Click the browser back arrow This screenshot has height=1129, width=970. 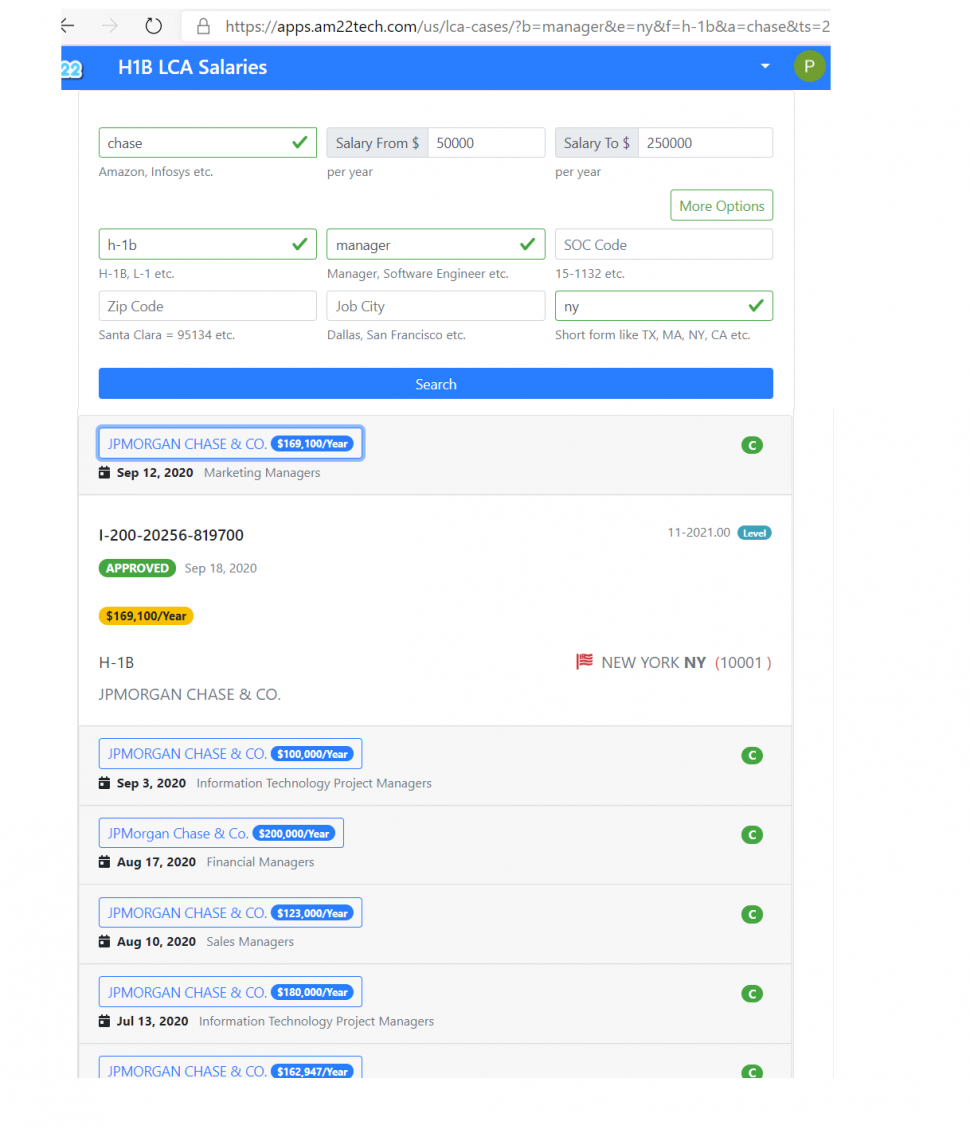point(68,27)
